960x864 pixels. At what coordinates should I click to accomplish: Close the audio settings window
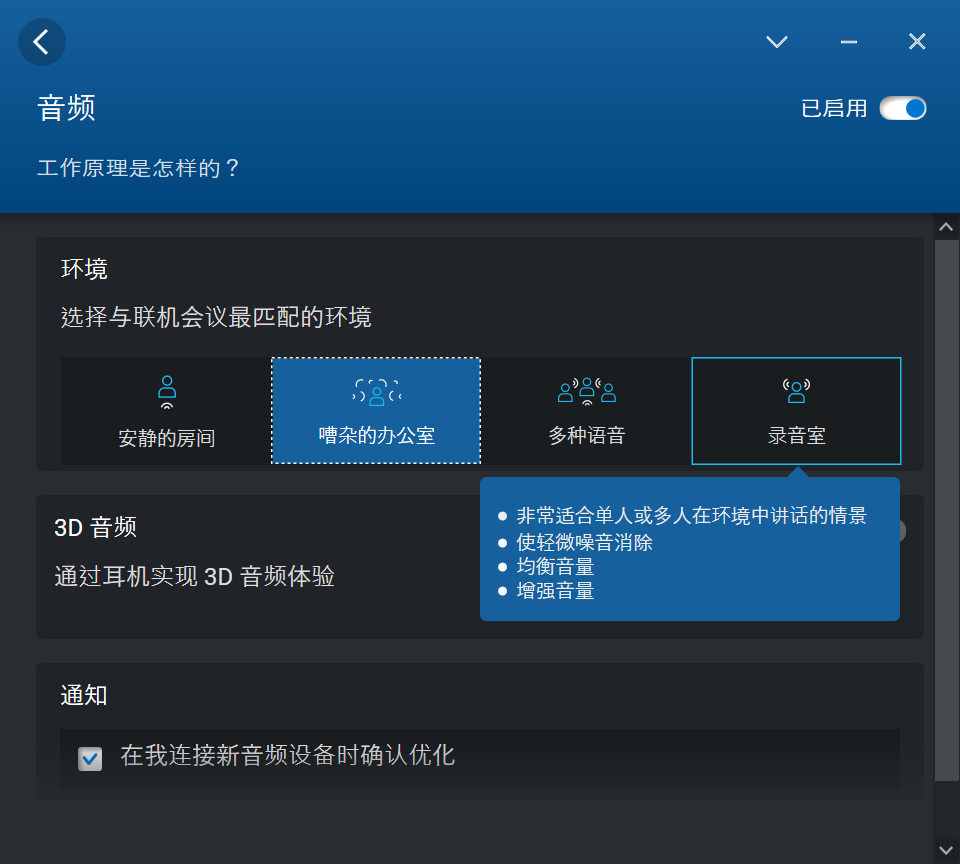click(917, 42)
